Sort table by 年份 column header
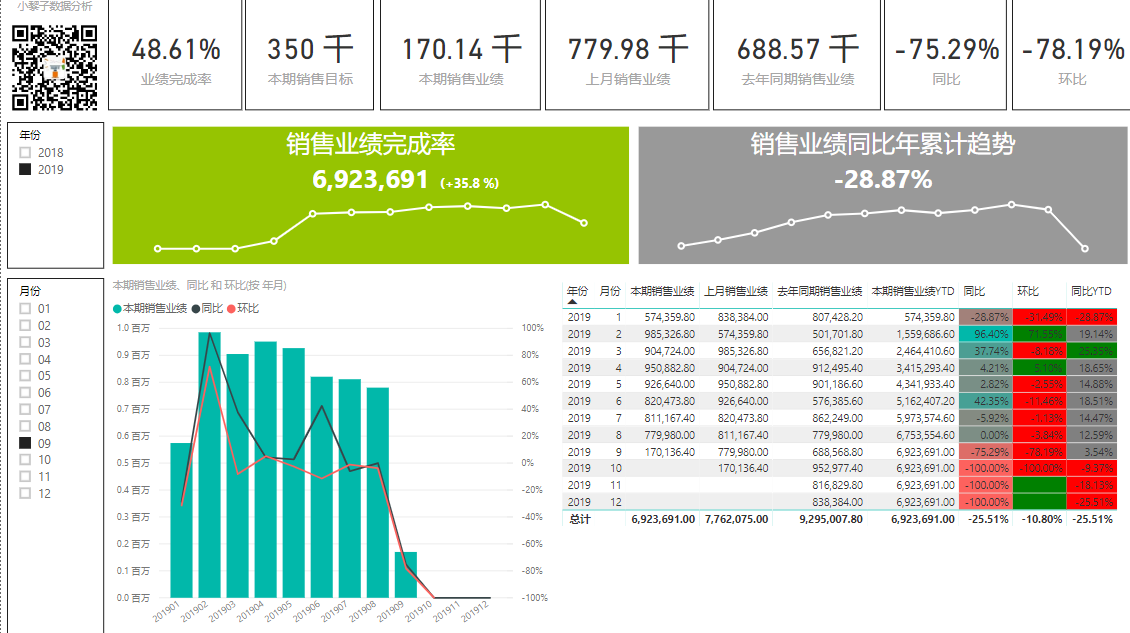 click(577, 291)
